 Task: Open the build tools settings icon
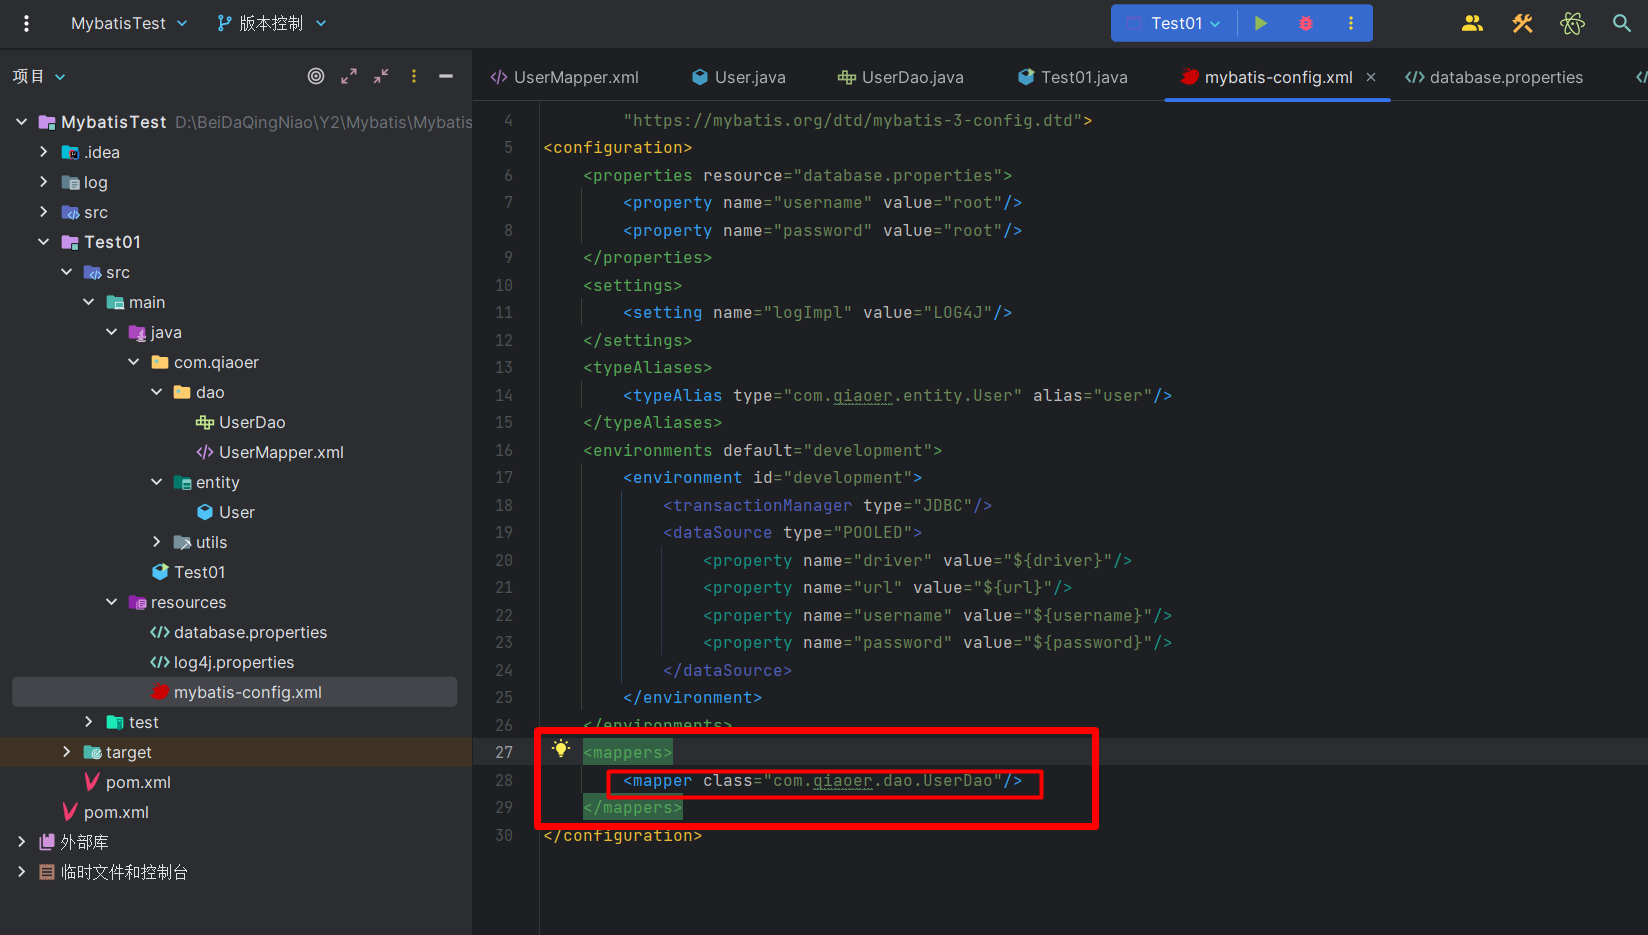click(x=1522, y=23)
